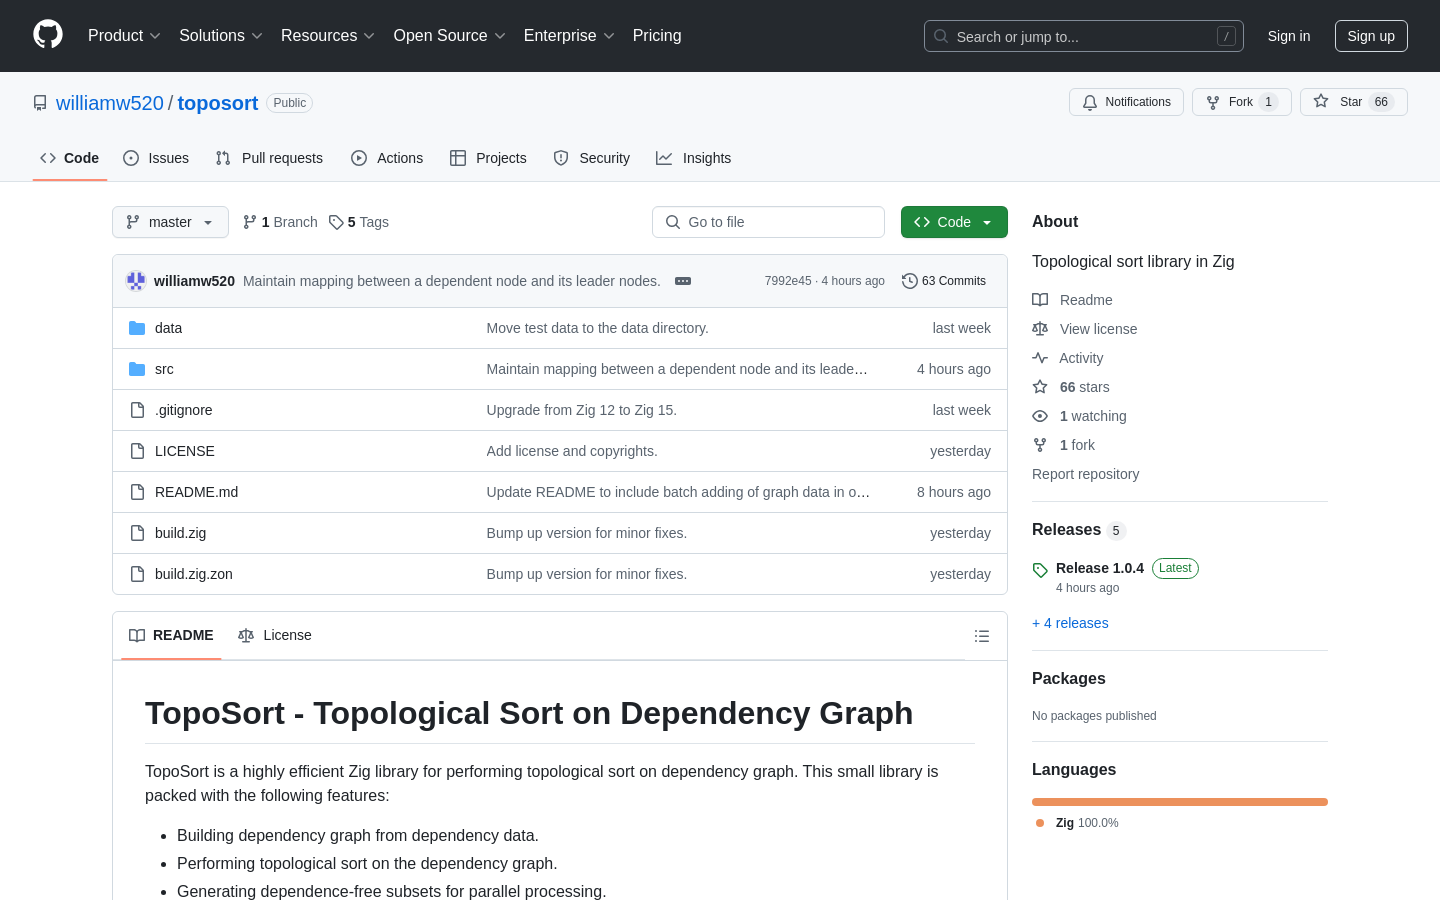Open build.zig.zon file link
This screenshot has height=900, width=1440.
[194, 574]
